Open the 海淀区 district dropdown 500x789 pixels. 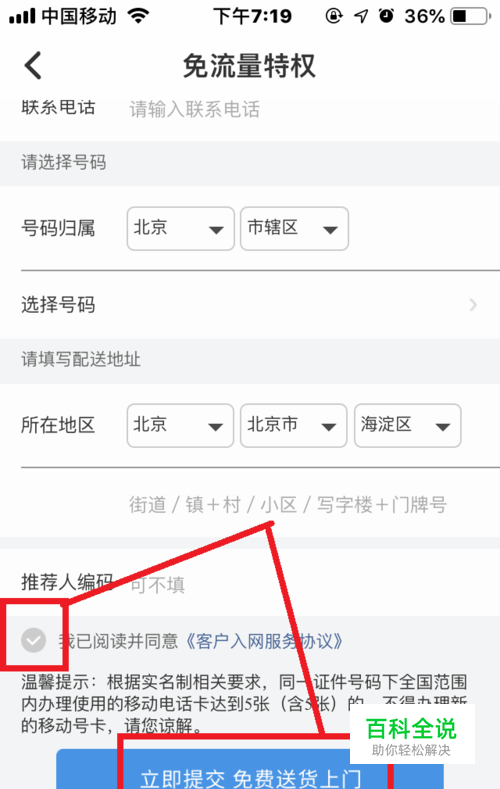407,425
